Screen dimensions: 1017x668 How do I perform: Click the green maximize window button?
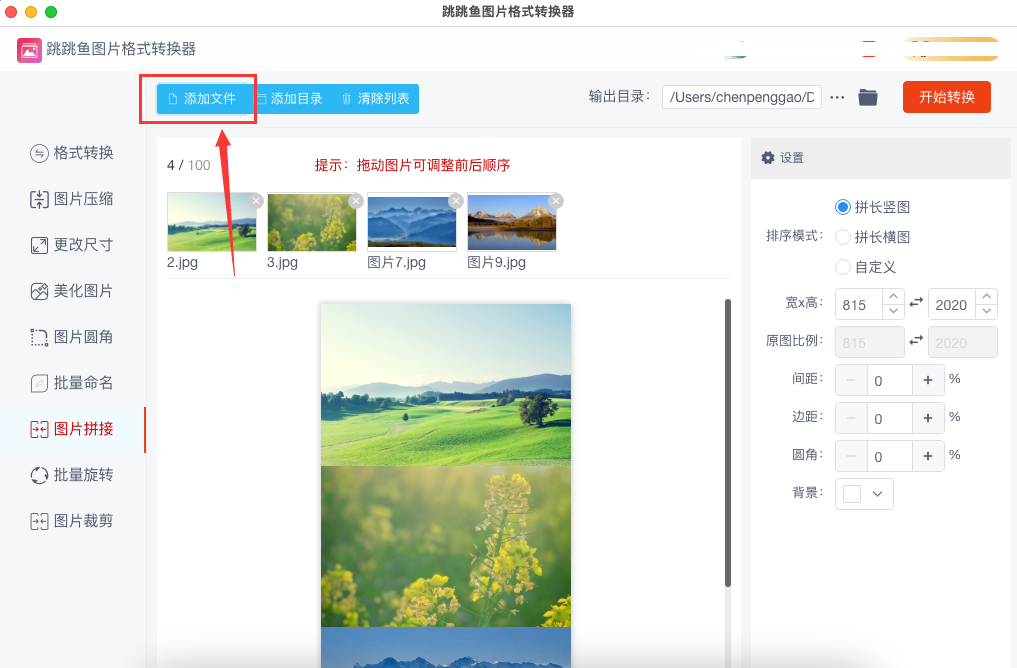click(x=51, y=12)
